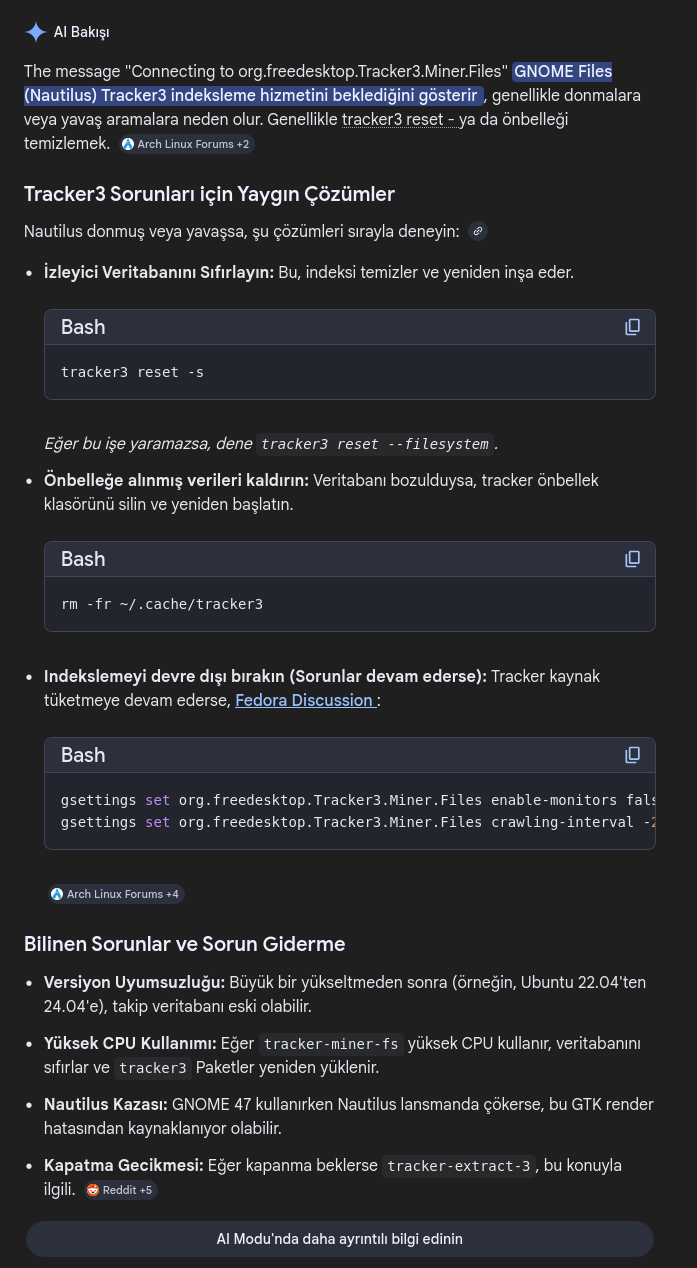The width and height of the screenshot is (697, 1268).
Task: Click the "tracker-miner-fs" inline code chip
Action: point(331,1044)
